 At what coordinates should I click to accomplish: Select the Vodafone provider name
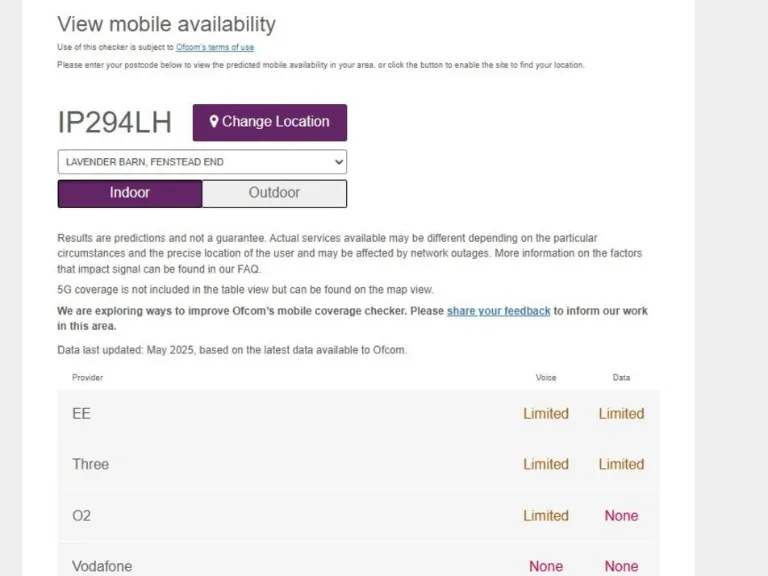pos(102,566)
